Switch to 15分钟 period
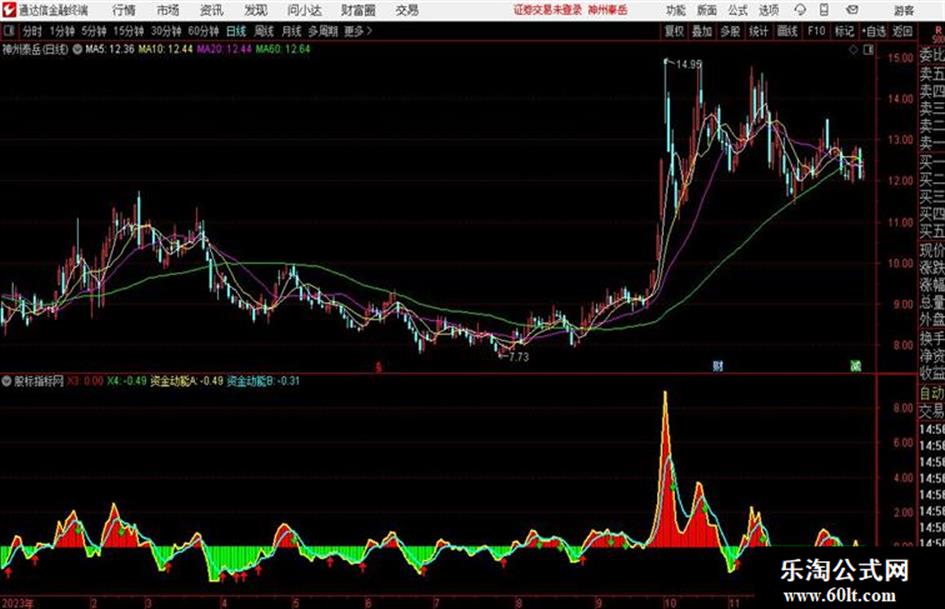The height and width of the screenshot is (609, 945). (x=129, y=31)
